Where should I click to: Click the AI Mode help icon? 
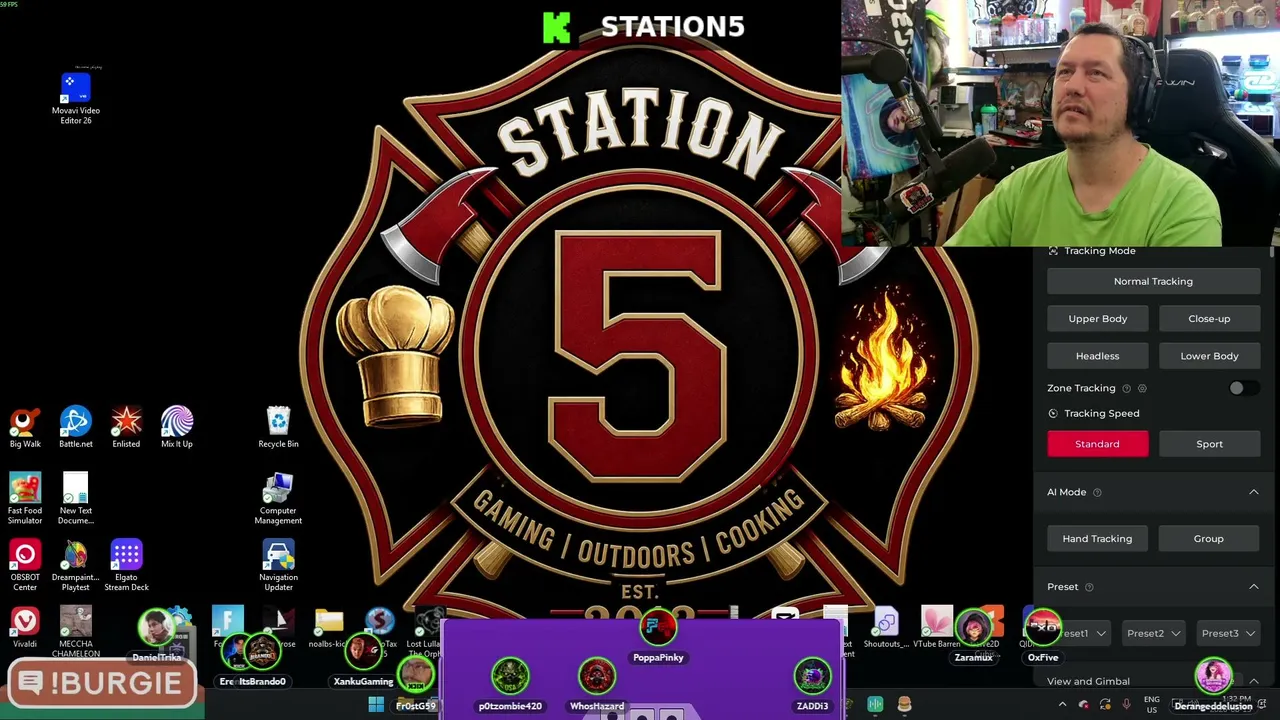coord(1097,492)
